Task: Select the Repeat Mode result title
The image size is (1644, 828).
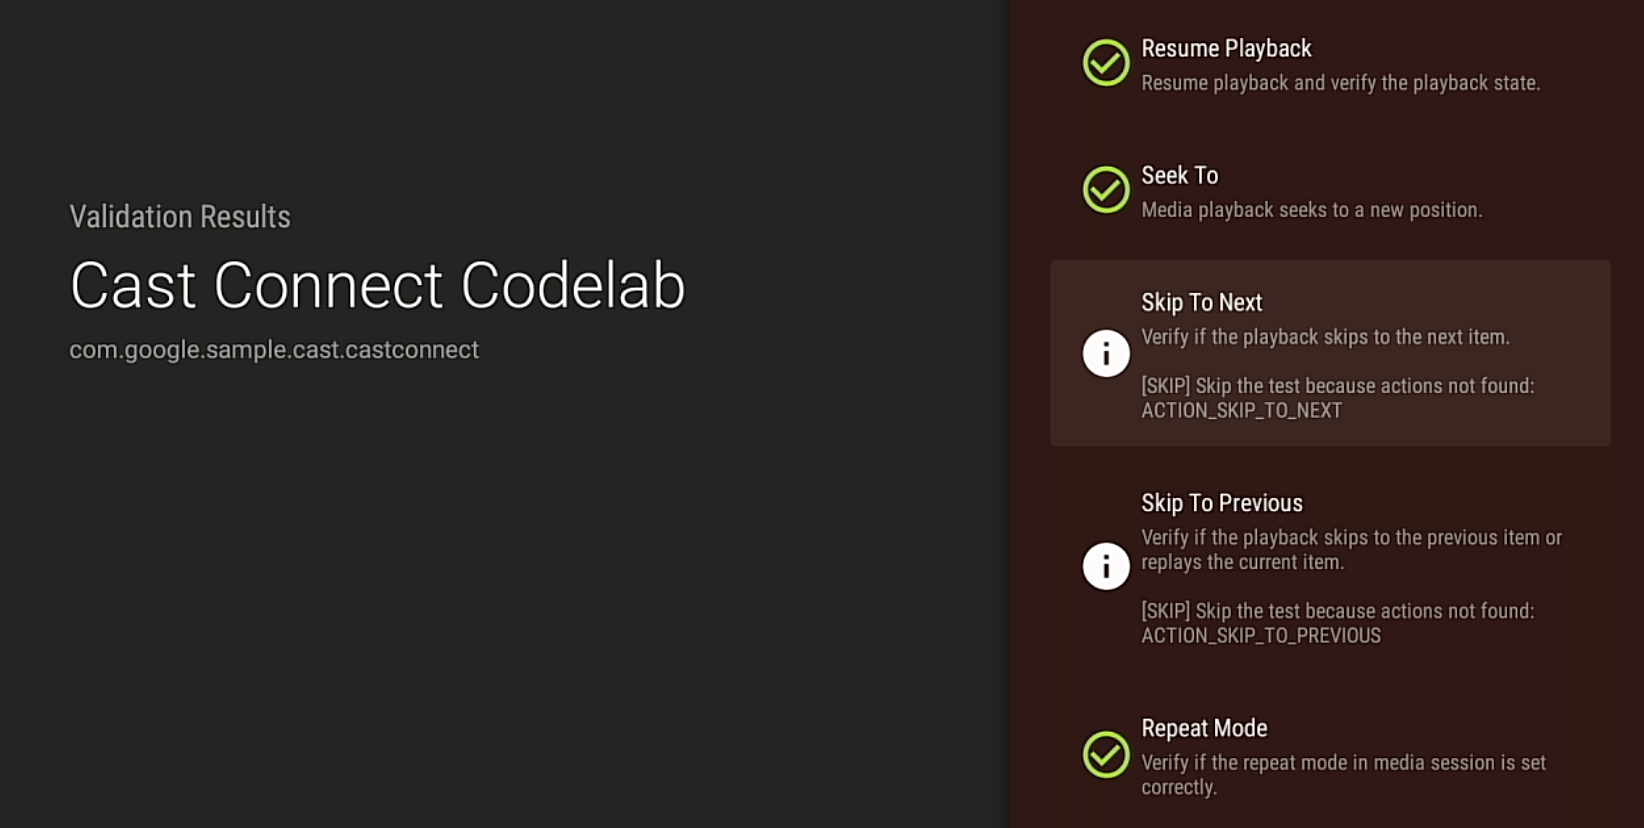Action: [x=1204, y=728]
